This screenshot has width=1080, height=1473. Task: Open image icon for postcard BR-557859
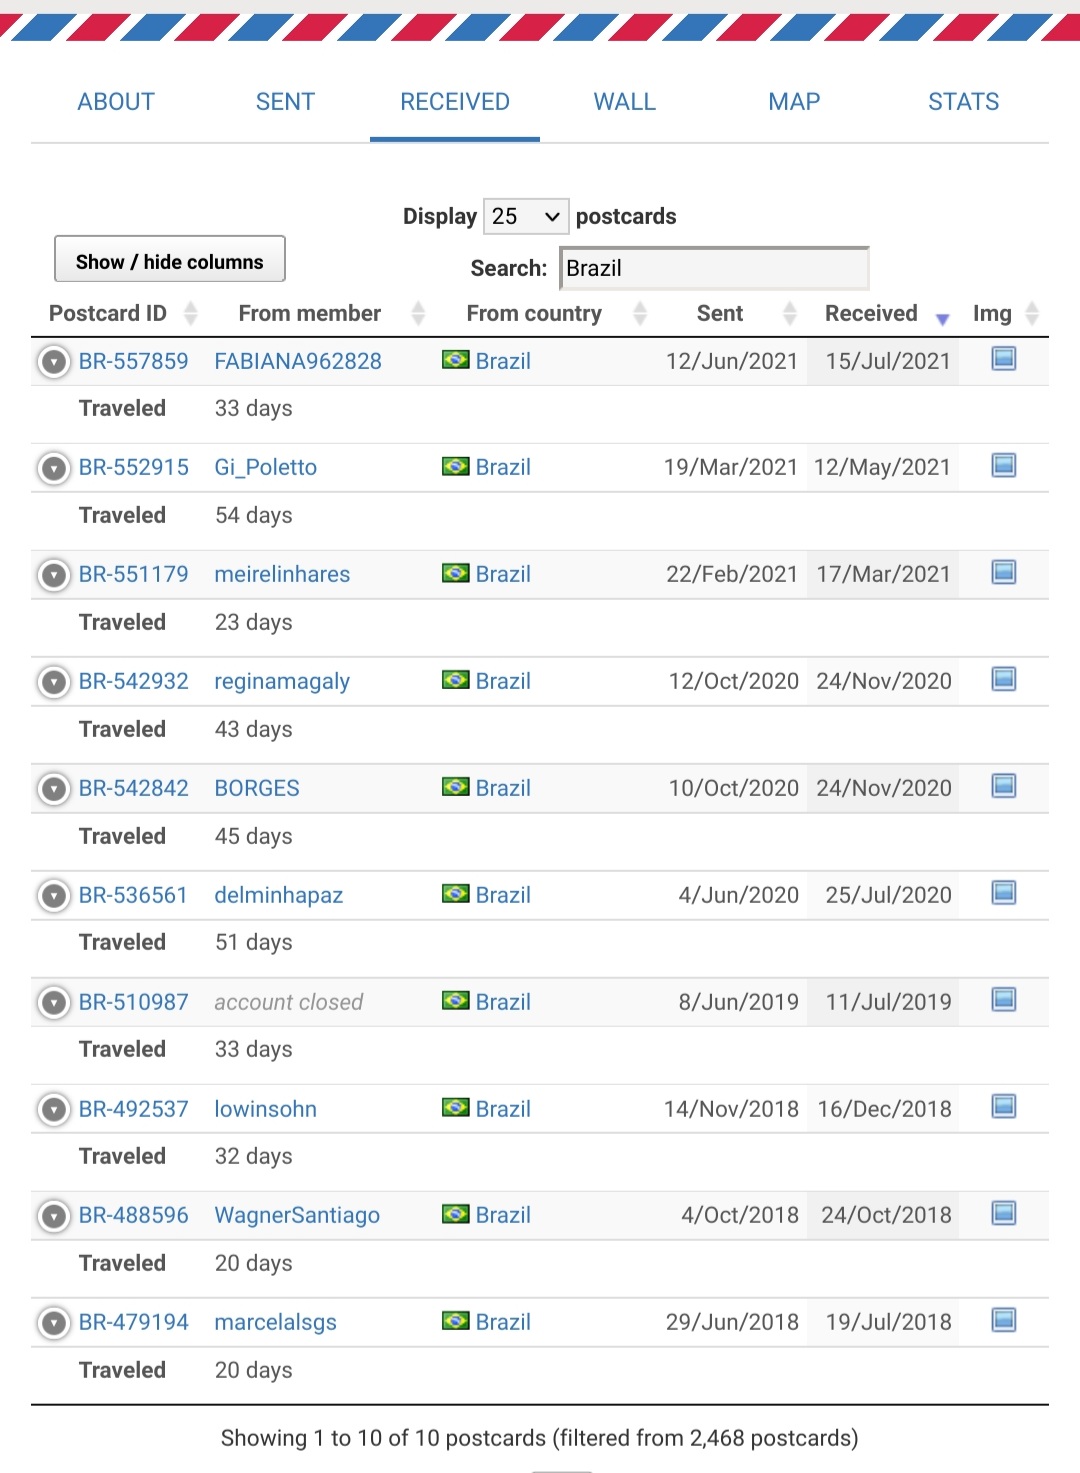tap(1003, 359)
